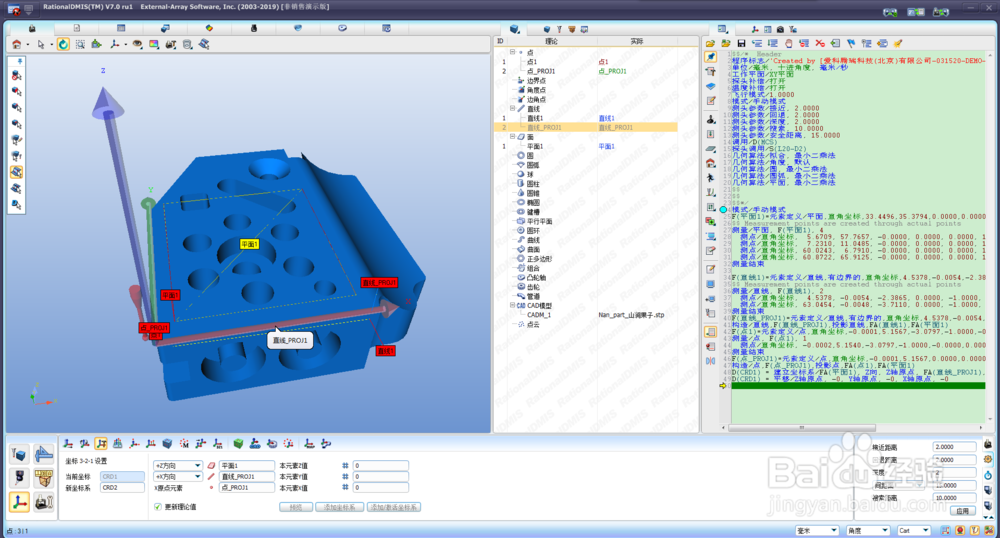Image resolution: width=1000 pixels, height=538 pixels.
Task: Click the house icon in program side toolbar
Action: coord(710,163)
